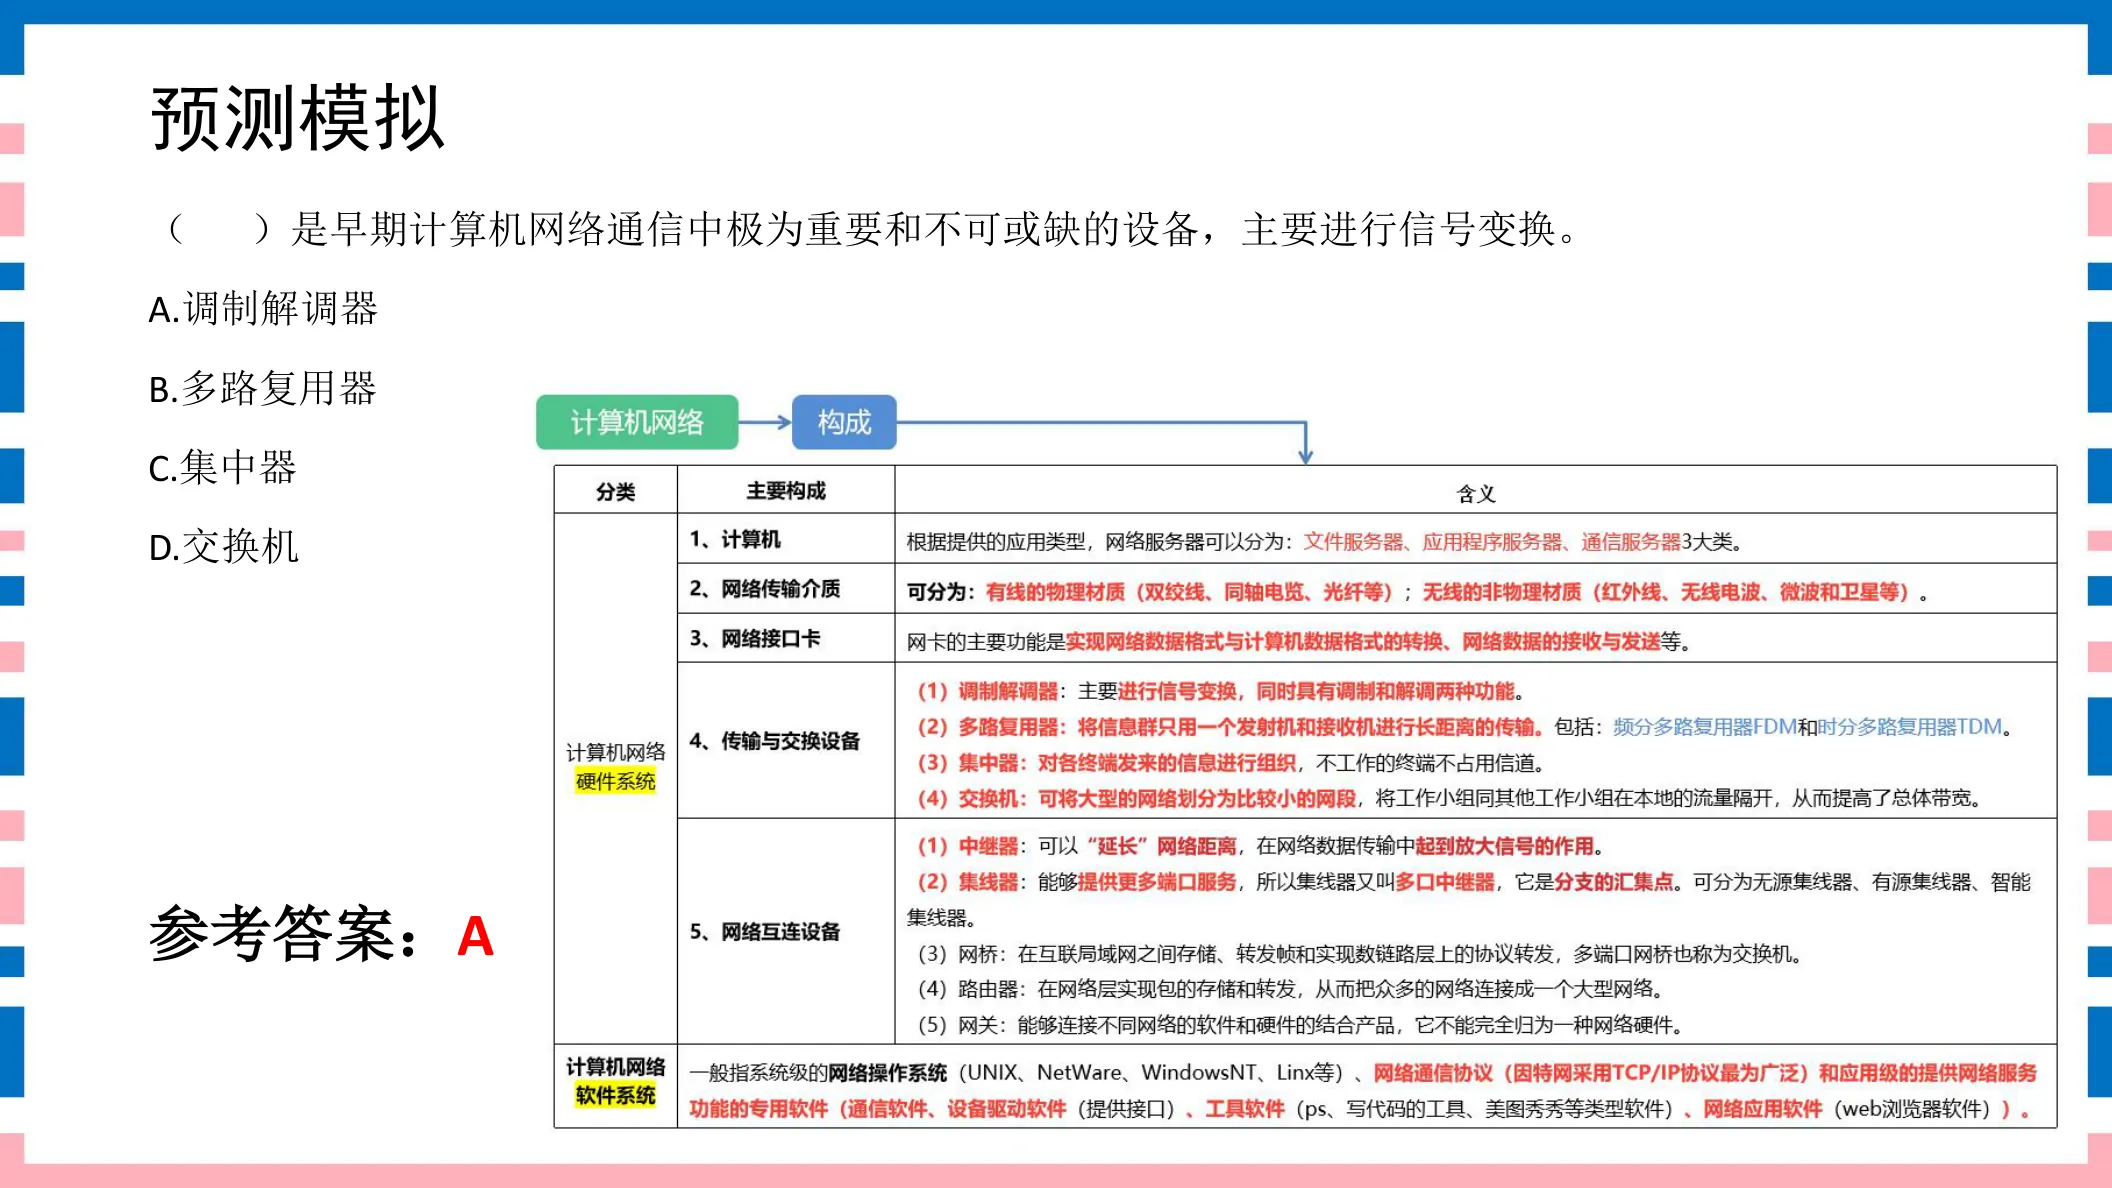Click the blue 频分多路复用器FDM text

[x=1705, y=727]
